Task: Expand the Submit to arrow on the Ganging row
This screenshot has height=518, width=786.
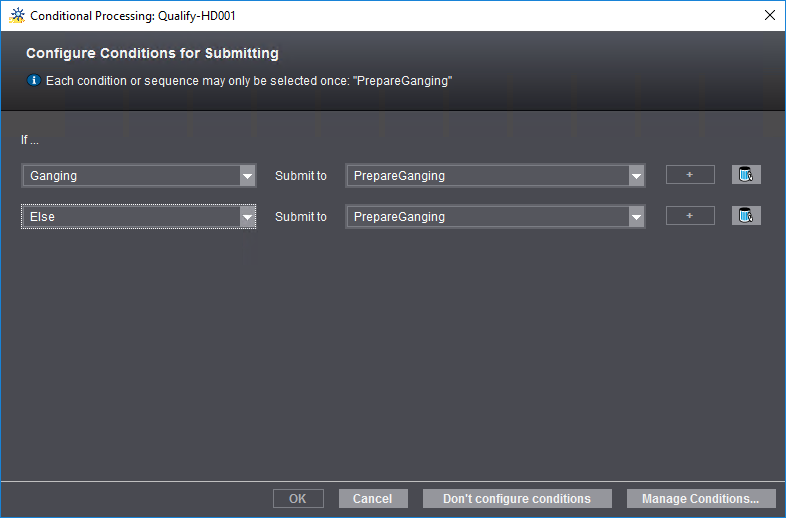Action: click(x=636, y=176)
